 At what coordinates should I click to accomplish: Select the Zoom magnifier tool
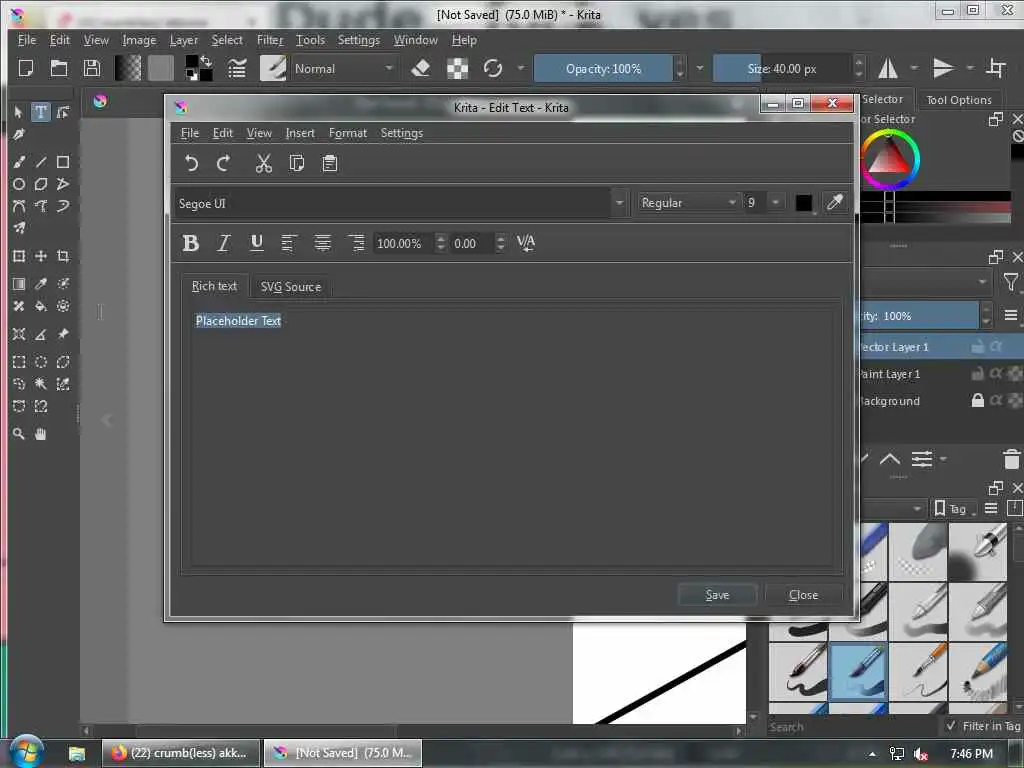(18, 434)
